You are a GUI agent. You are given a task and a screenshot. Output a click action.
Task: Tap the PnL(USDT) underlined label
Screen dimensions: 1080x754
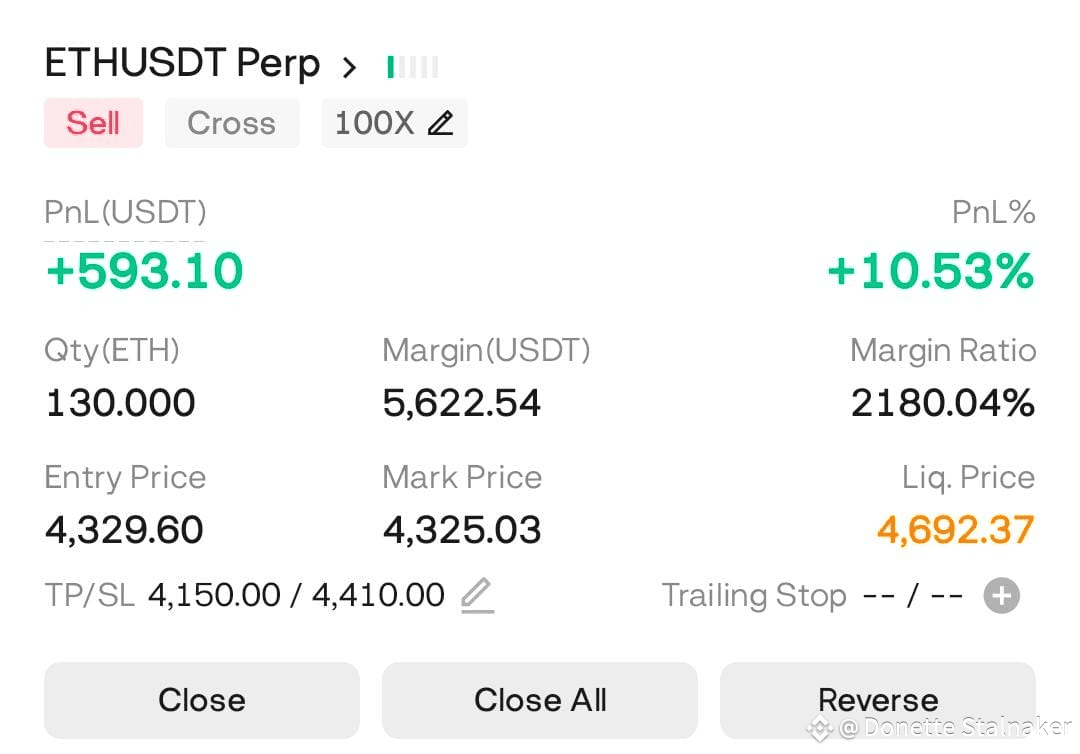click(x=125, y=212)
